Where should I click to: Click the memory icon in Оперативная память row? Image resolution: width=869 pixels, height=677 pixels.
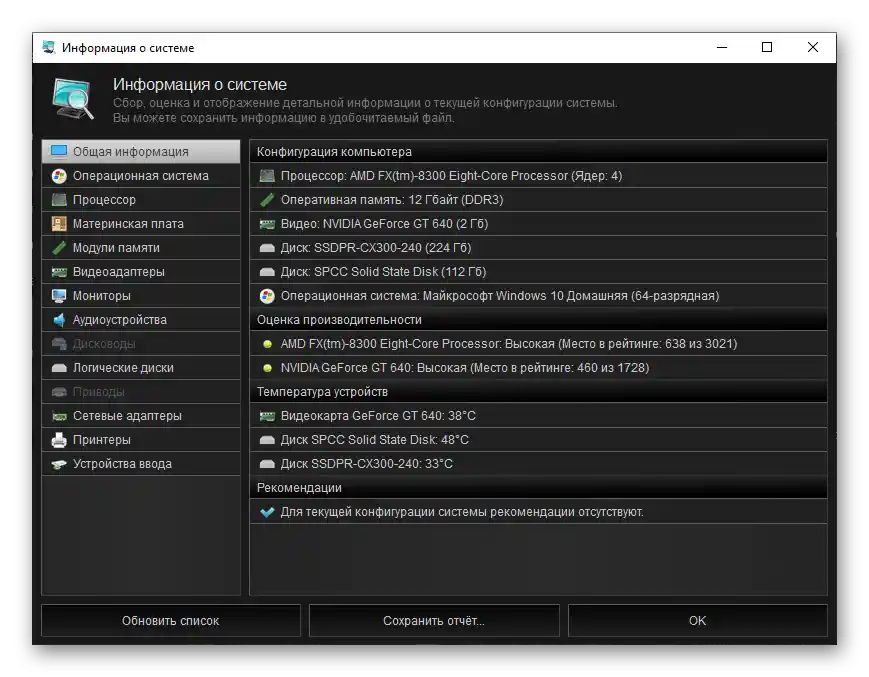(x=267, y=199)
